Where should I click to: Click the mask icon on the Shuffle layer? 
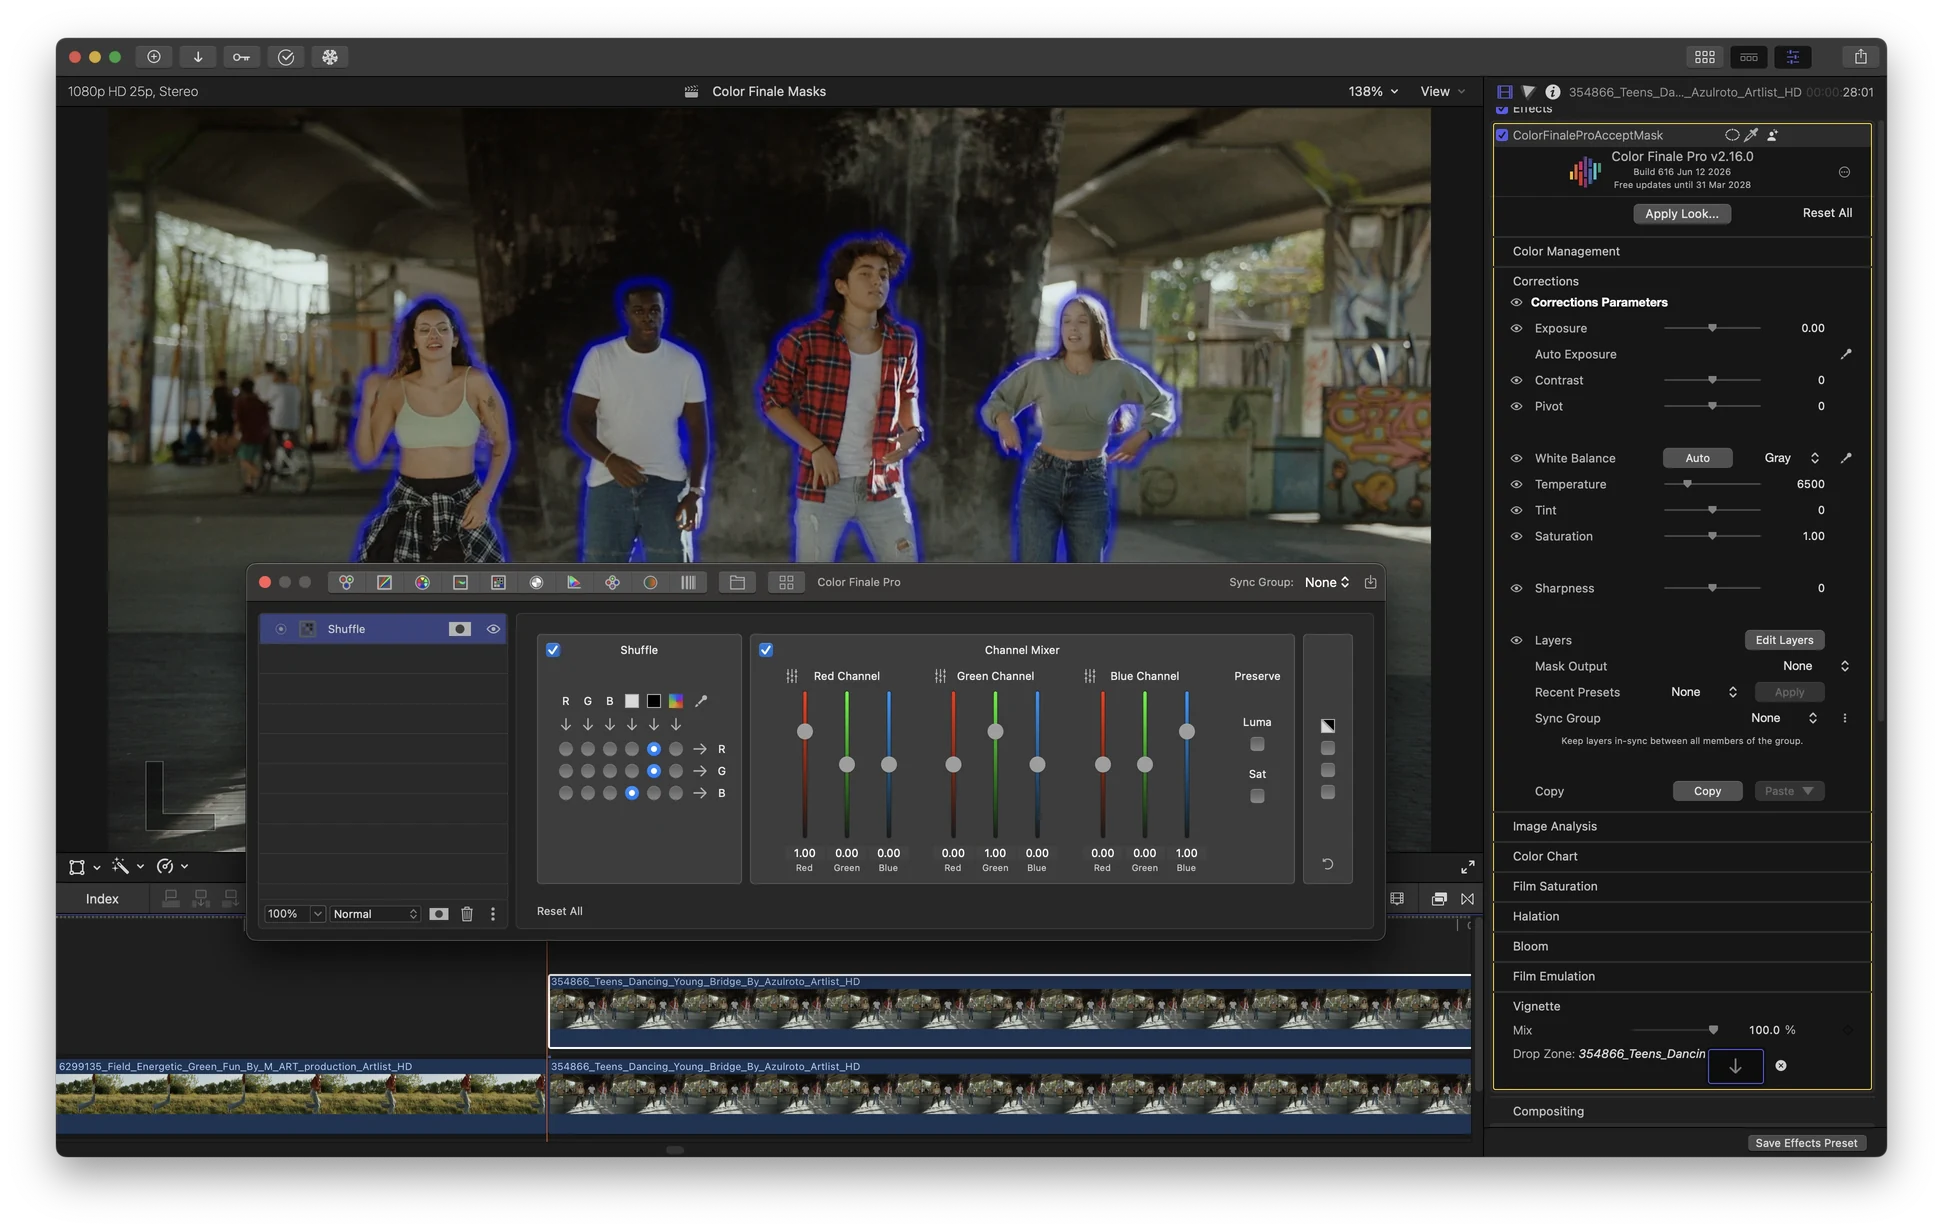[x=459, y=629]
